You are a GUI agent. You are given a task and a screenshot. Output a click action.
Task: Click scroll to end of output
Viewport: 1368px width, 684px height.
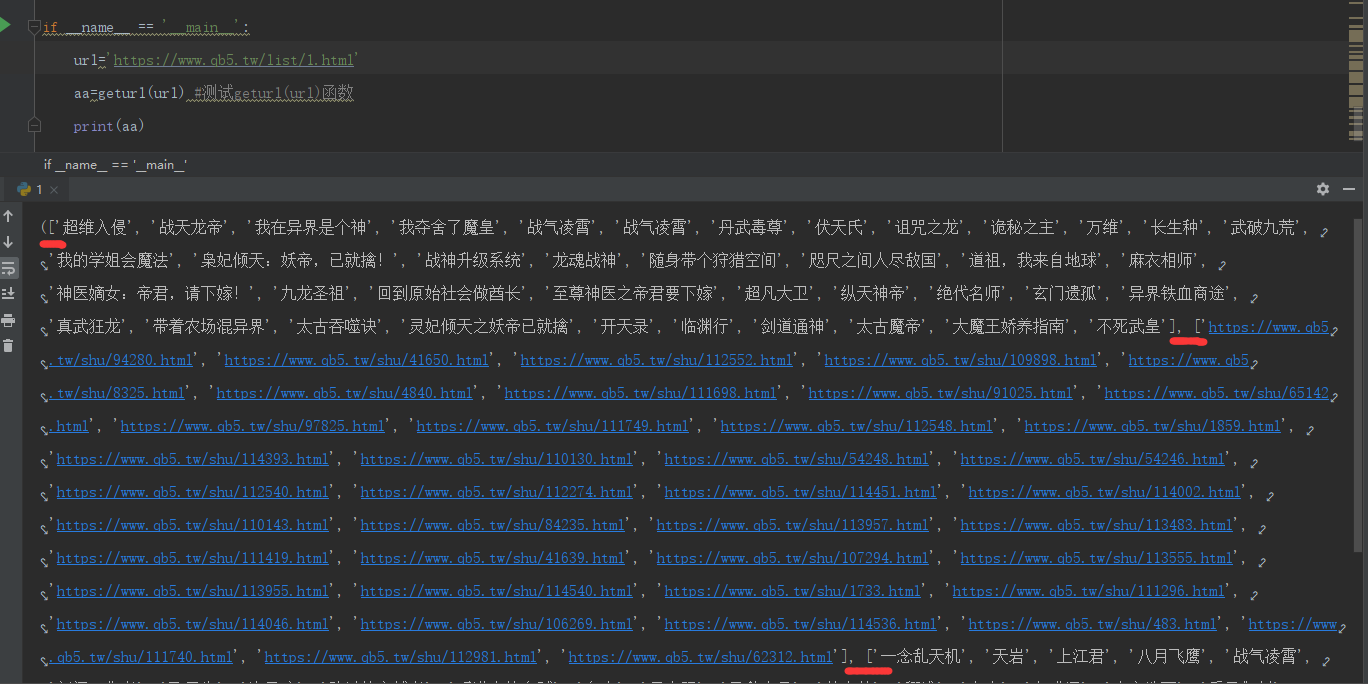[x=8, y=293]
